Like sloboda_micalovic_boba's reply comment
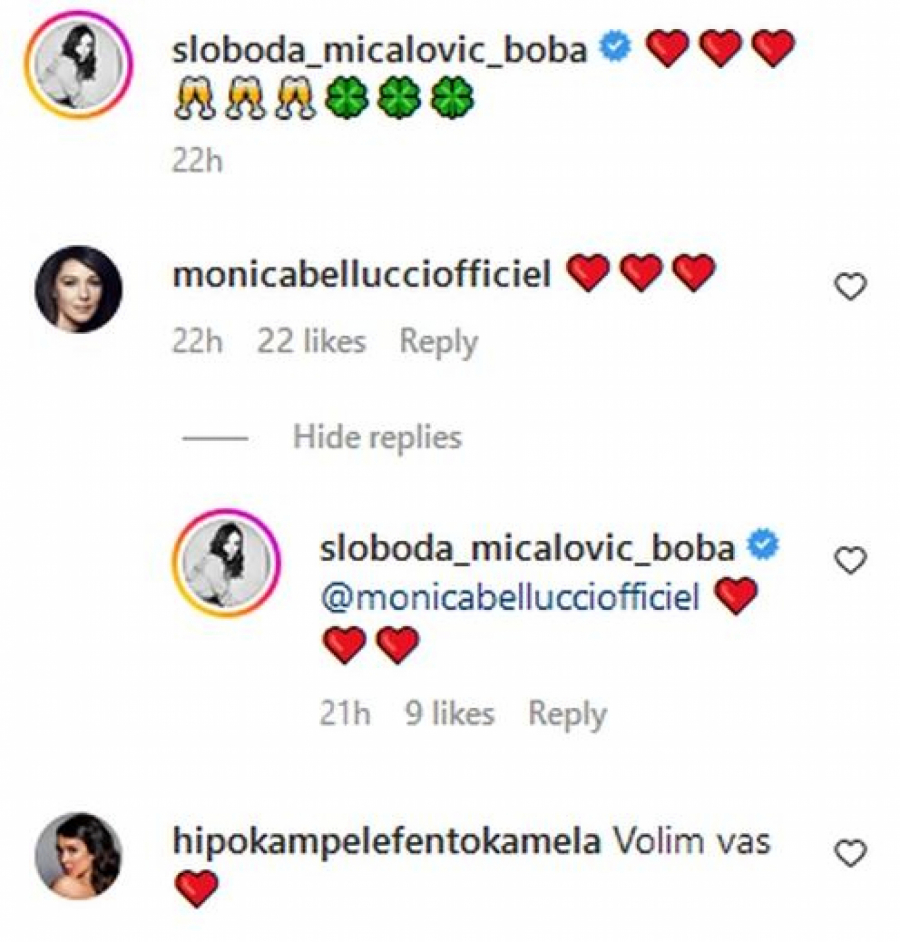Screen dimensions: 900x942 (850, 561)
